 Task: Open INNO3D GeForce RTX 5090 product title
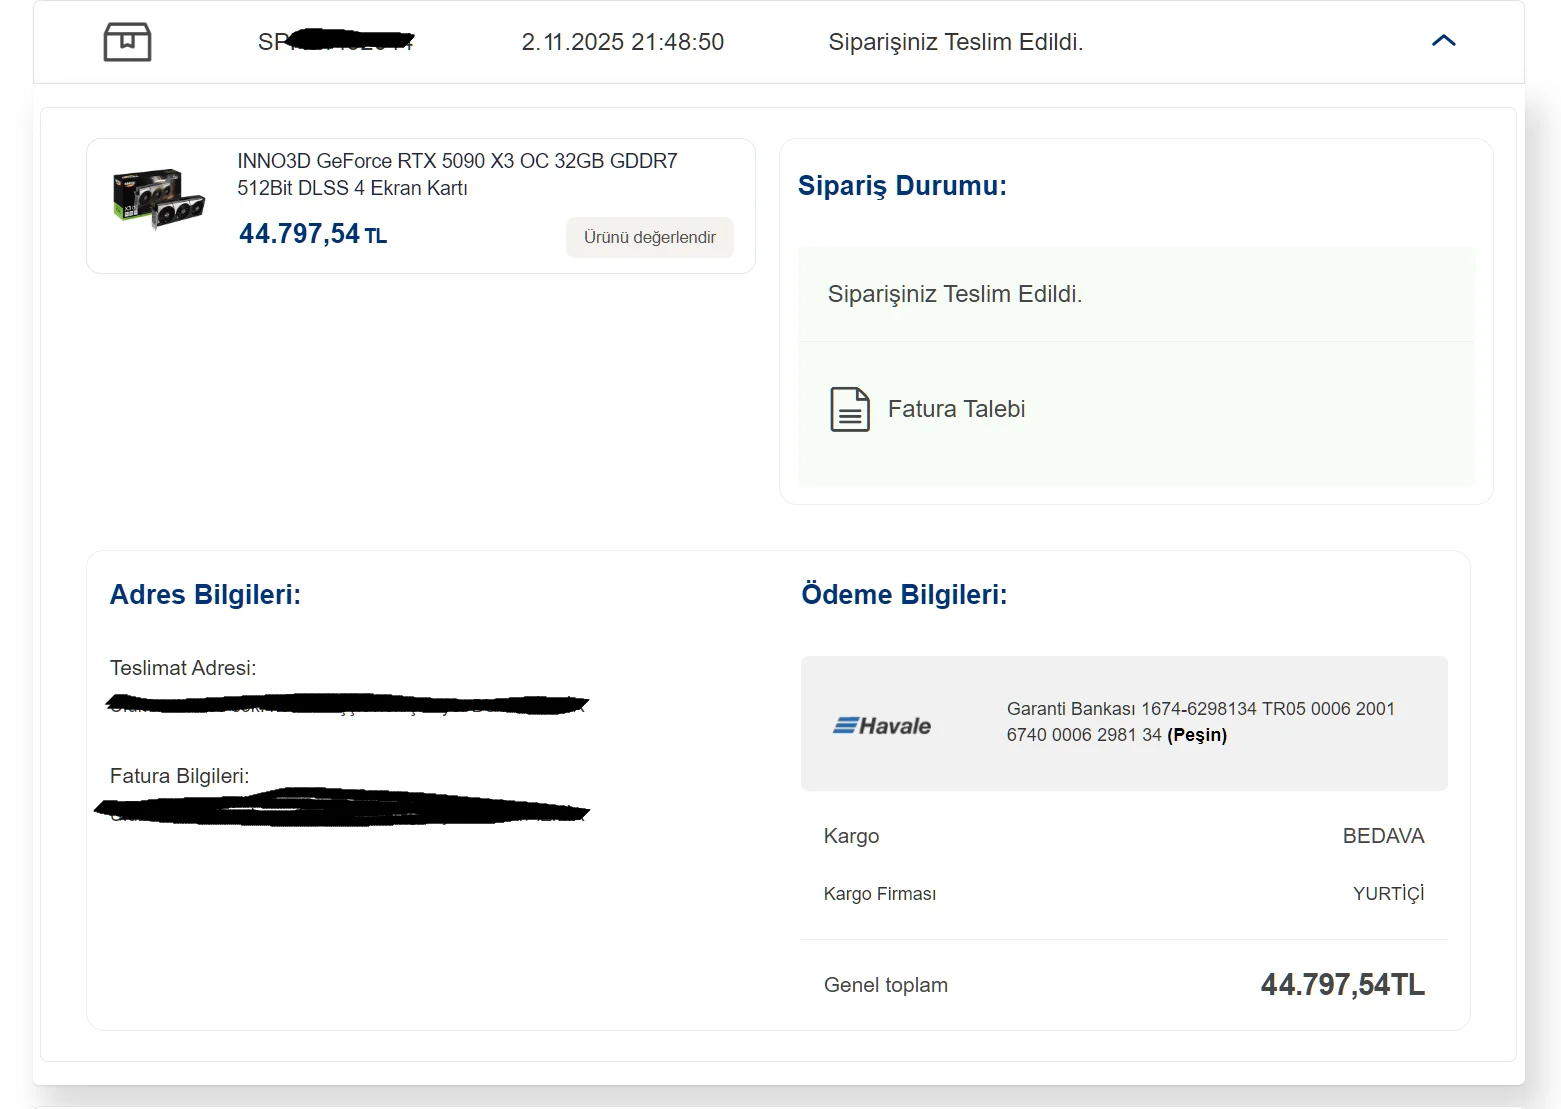(457, 174)
